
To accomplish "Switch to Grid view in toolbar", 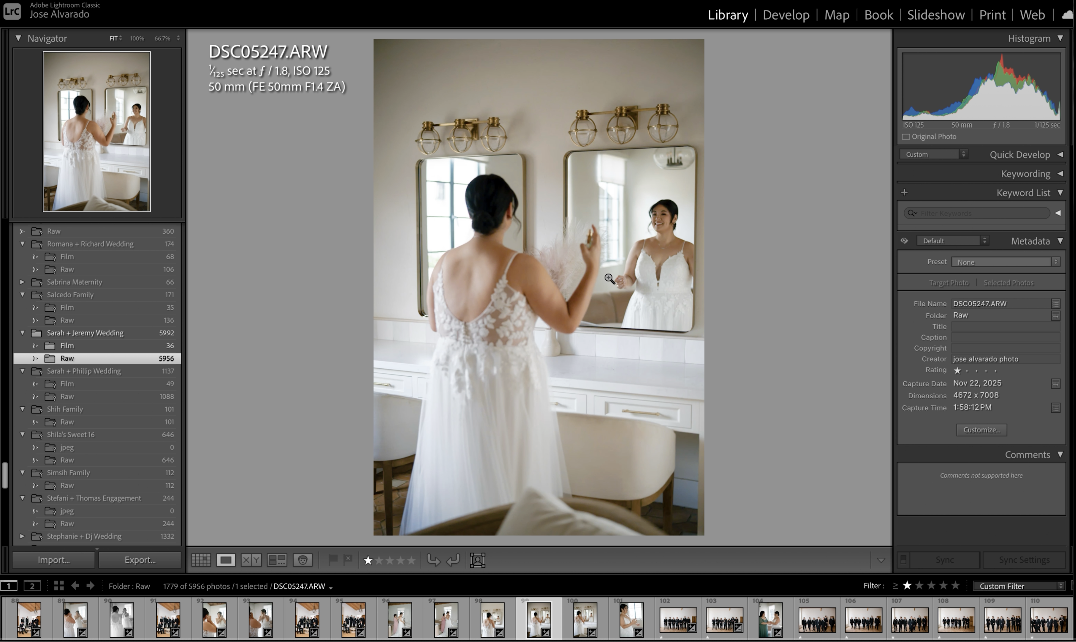I will coord(201,561).
